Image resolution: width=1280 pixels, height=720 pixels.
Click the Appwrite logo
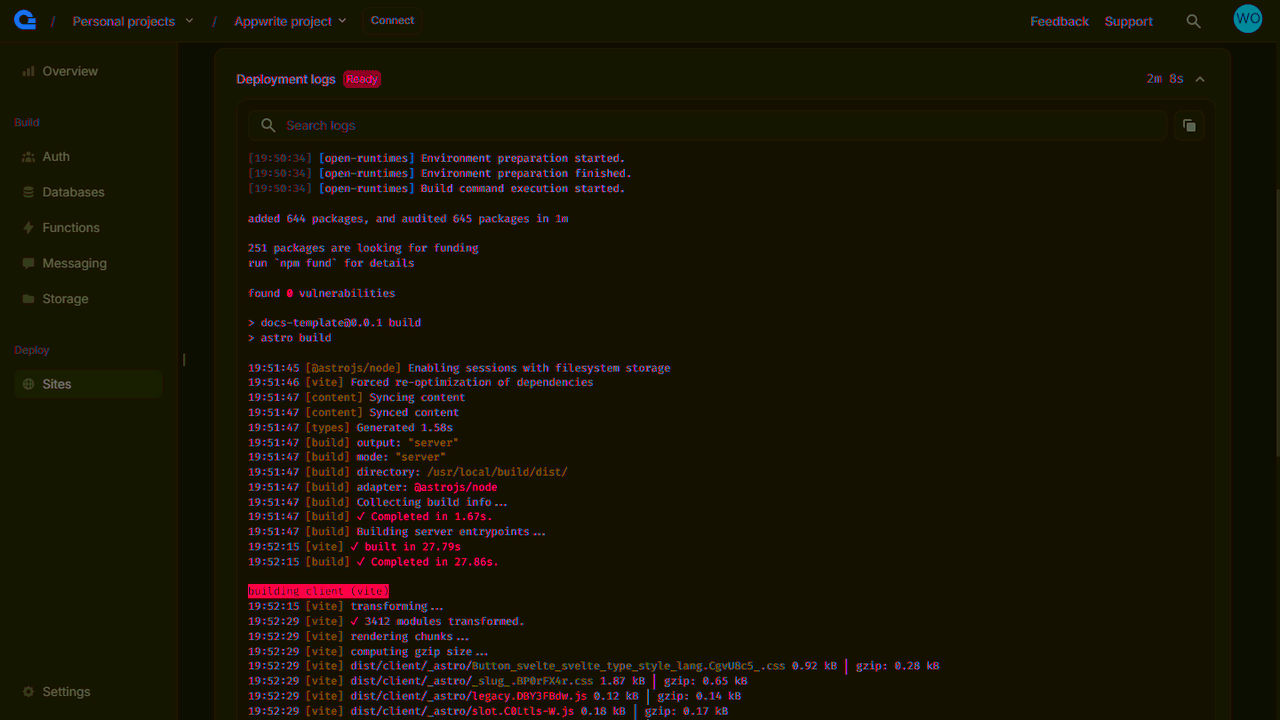(x=24, y=19)
